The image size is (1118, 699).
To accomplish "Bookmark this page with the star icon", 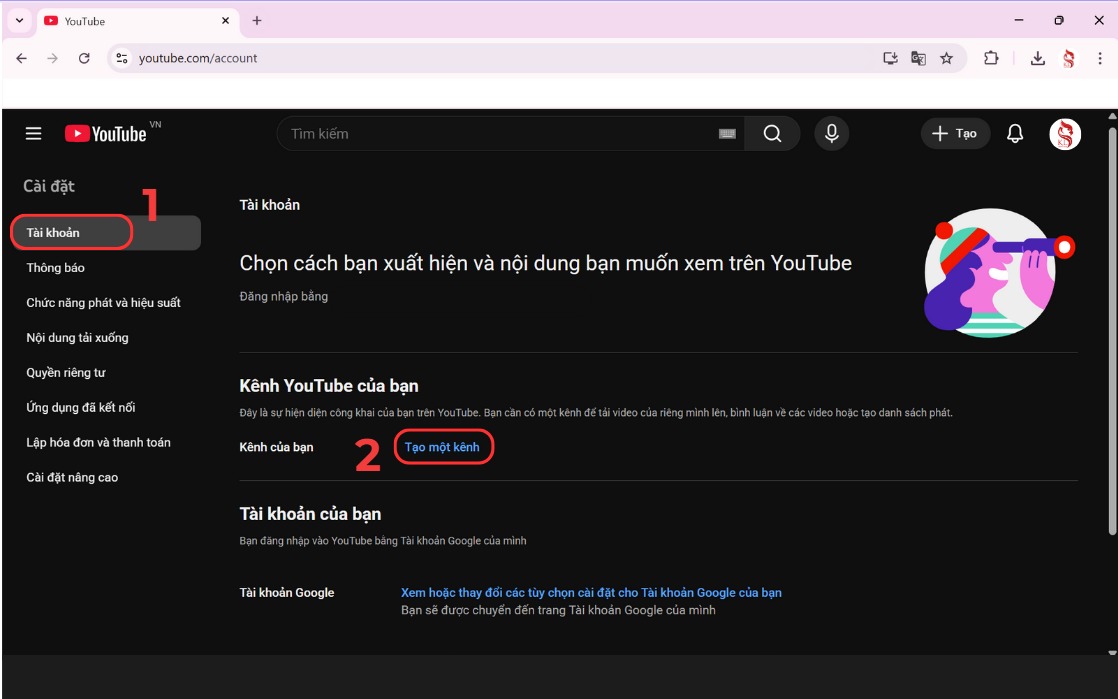I will tap(946, 58).
